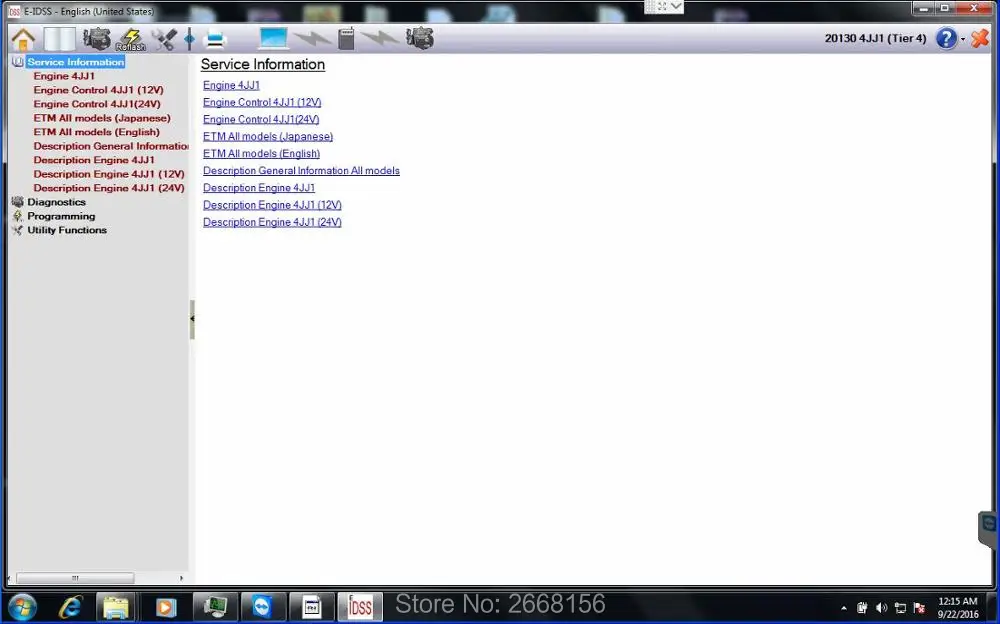Open the Engine 4JJ1 link
1000x624 pixels.
click(232, 85)
